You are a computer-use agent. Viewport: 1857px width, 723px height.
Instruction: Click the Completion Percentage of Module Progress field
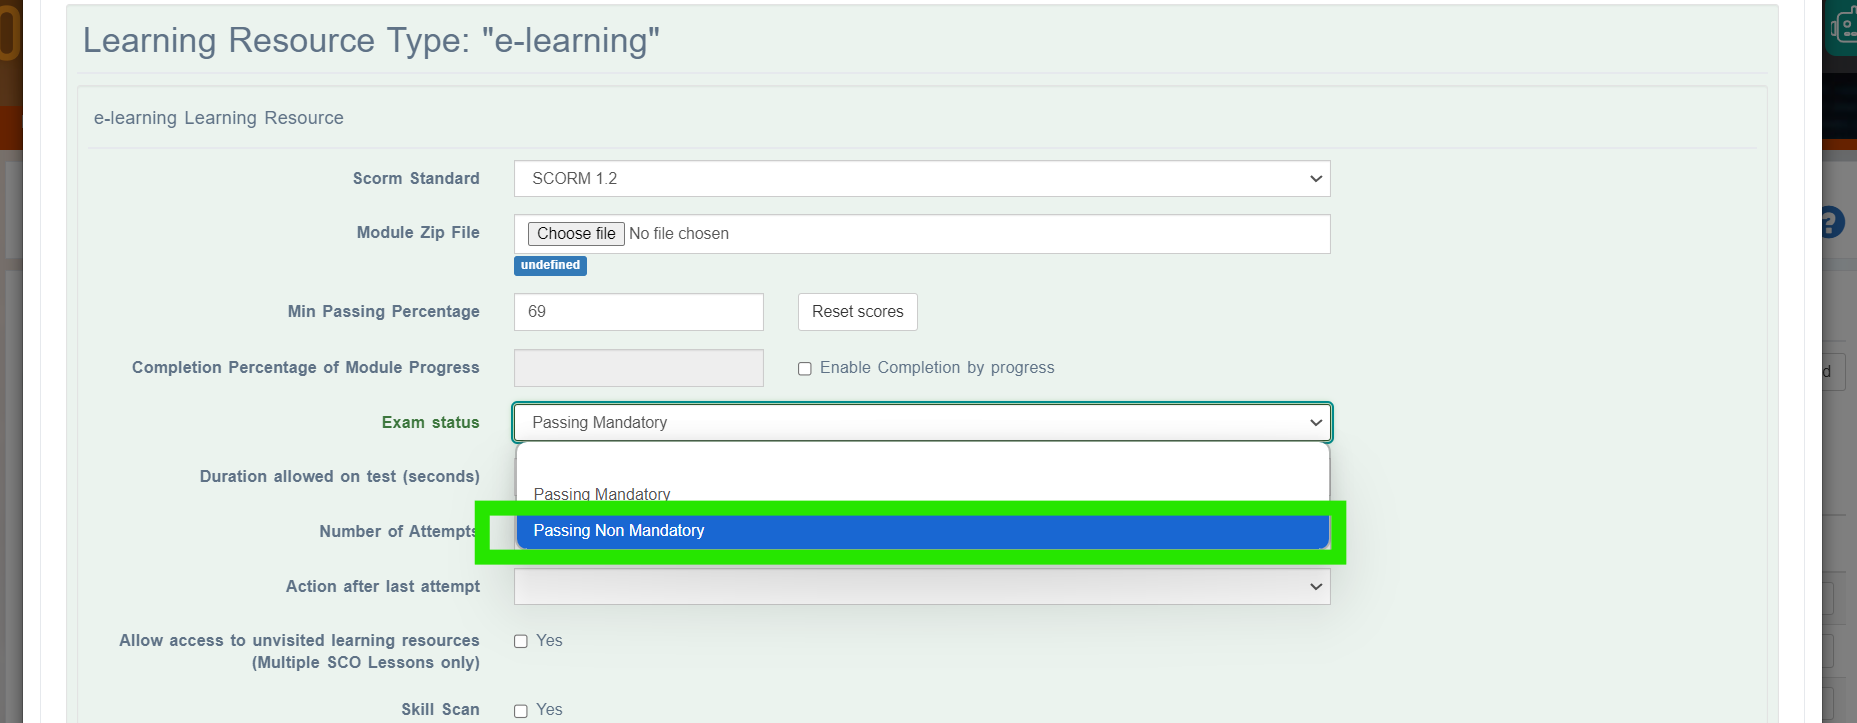click(x=639, y=368)
